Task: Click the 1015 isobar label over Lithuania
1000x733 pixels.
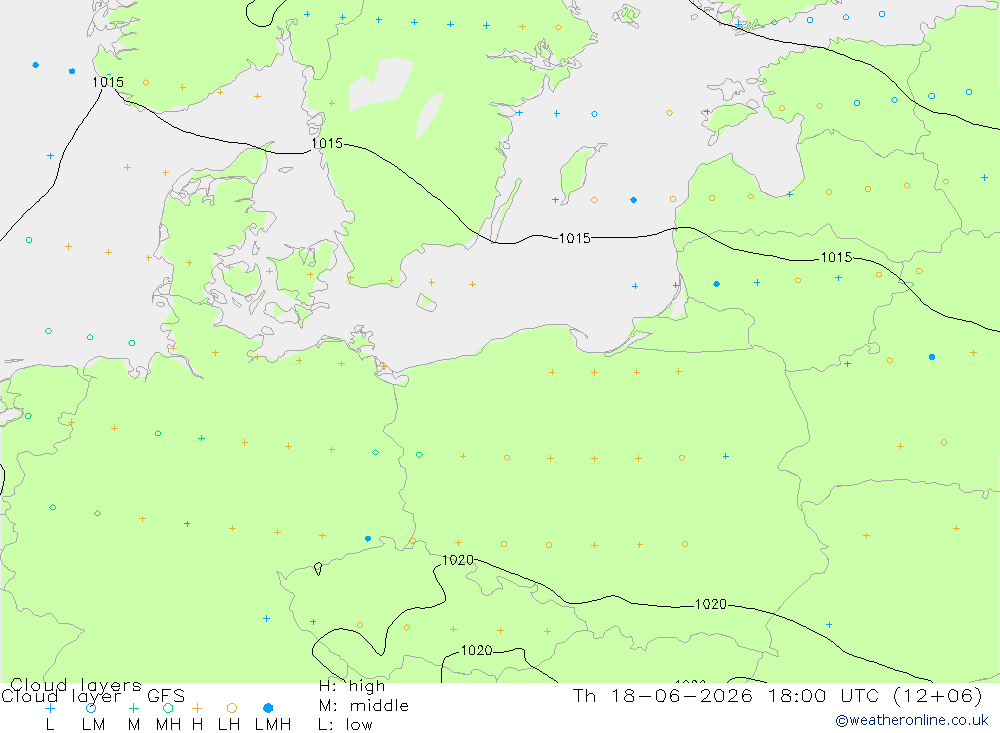Action: coord(836,257)
